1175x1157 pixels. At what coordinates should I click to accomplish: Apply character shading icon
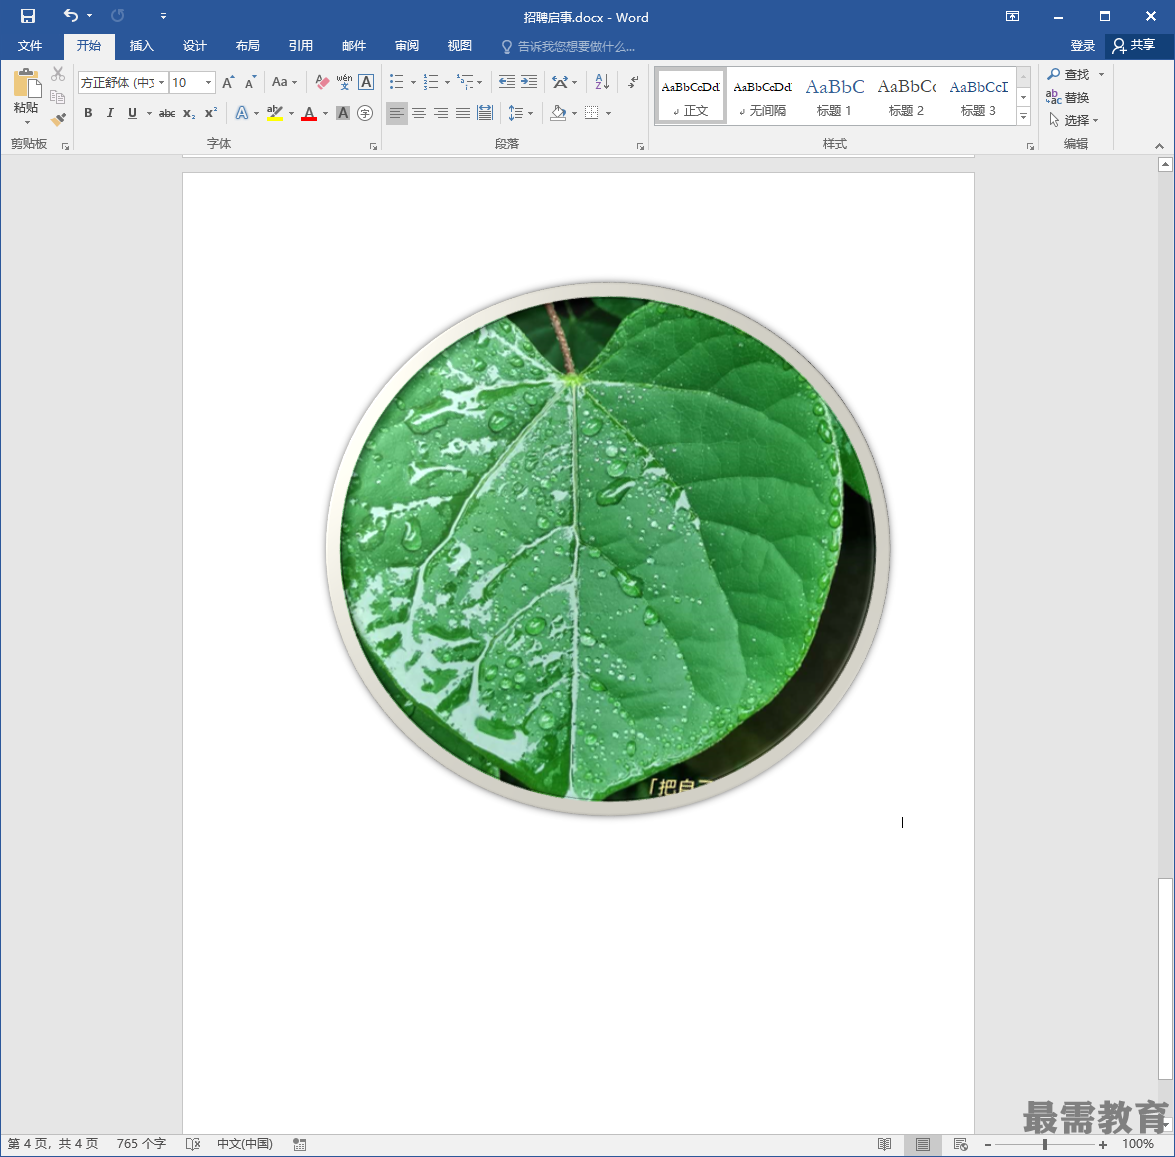point(343,113)
